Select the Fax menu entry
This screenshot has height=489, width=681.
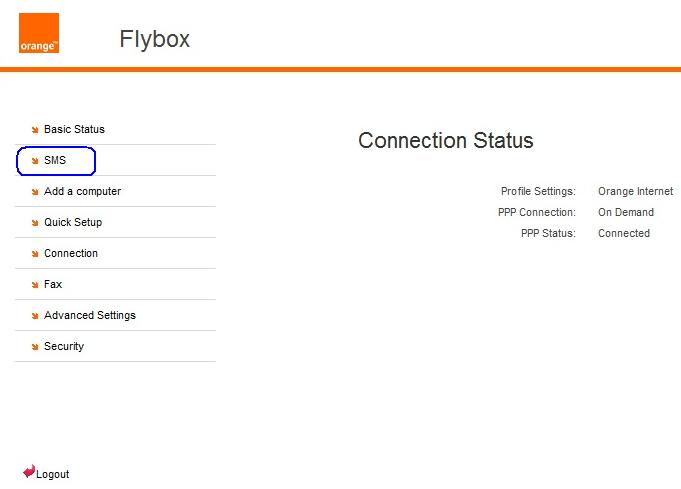coord(53,284)
